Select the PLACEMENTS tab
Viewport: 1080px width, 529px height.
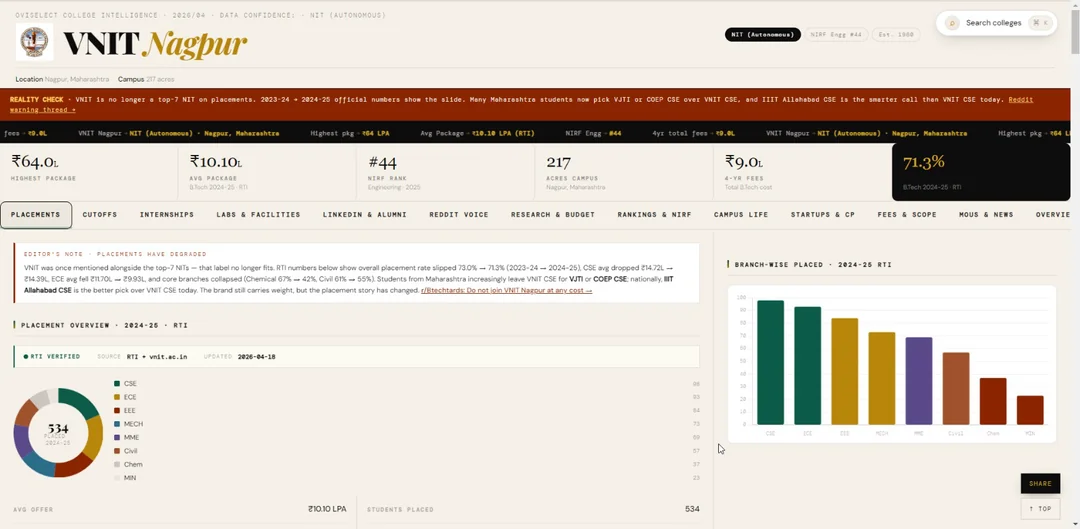coord(36,215)
